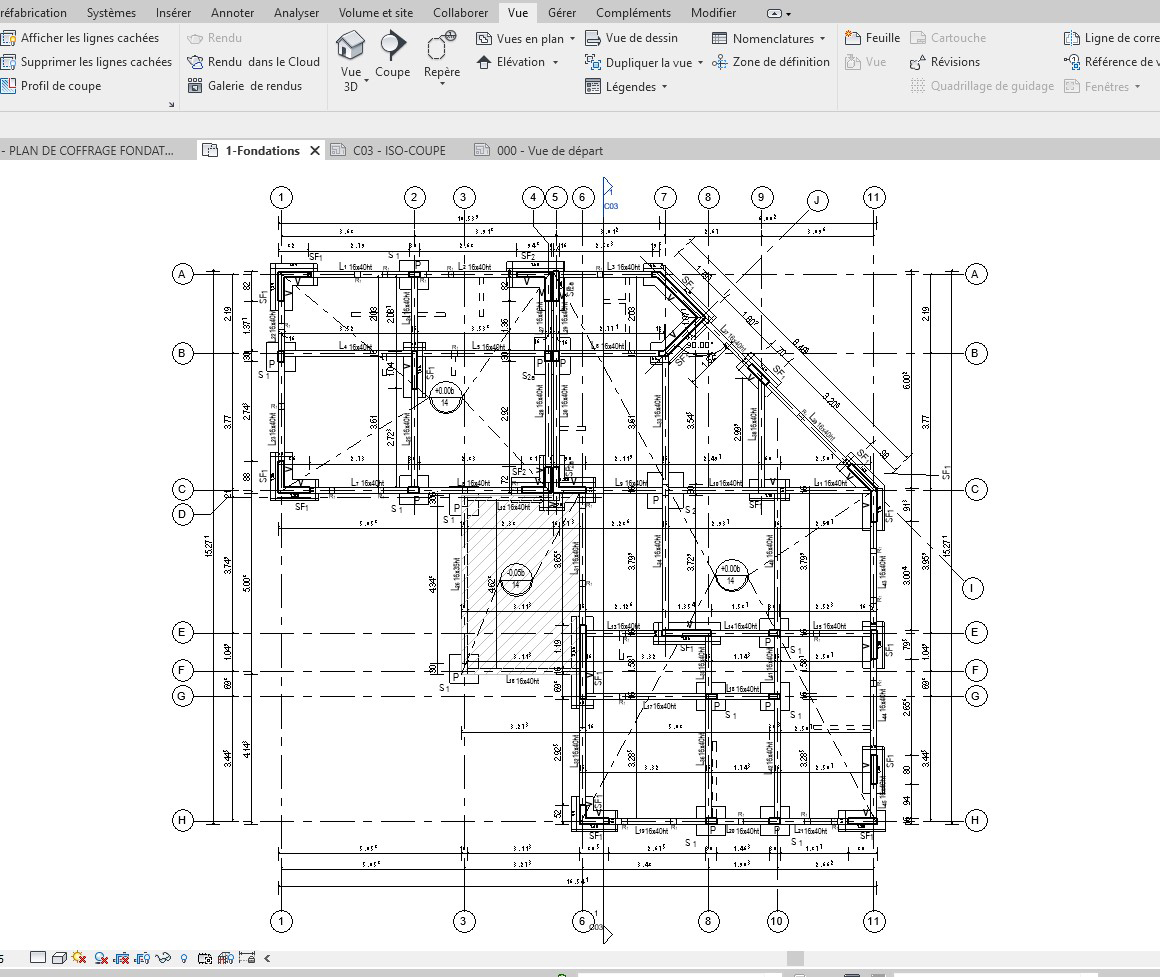Expand the Dupliquer la vue dropdown

tap(701, 63)
